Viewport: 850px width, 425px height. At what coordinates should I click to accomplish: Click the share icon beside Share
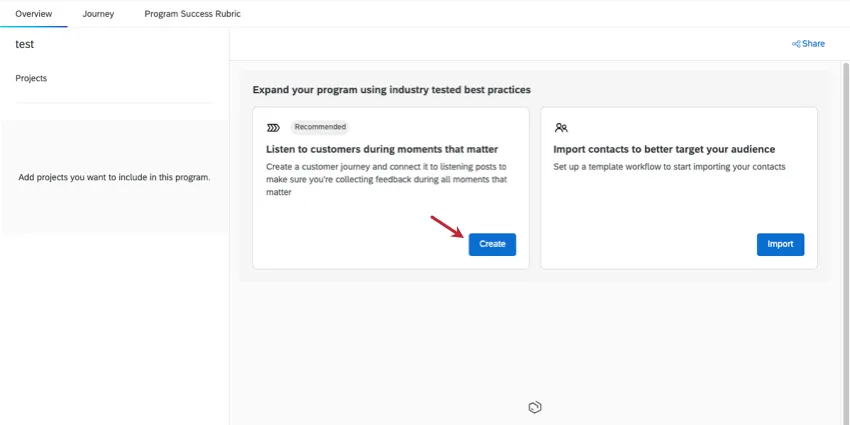(796, 44)
